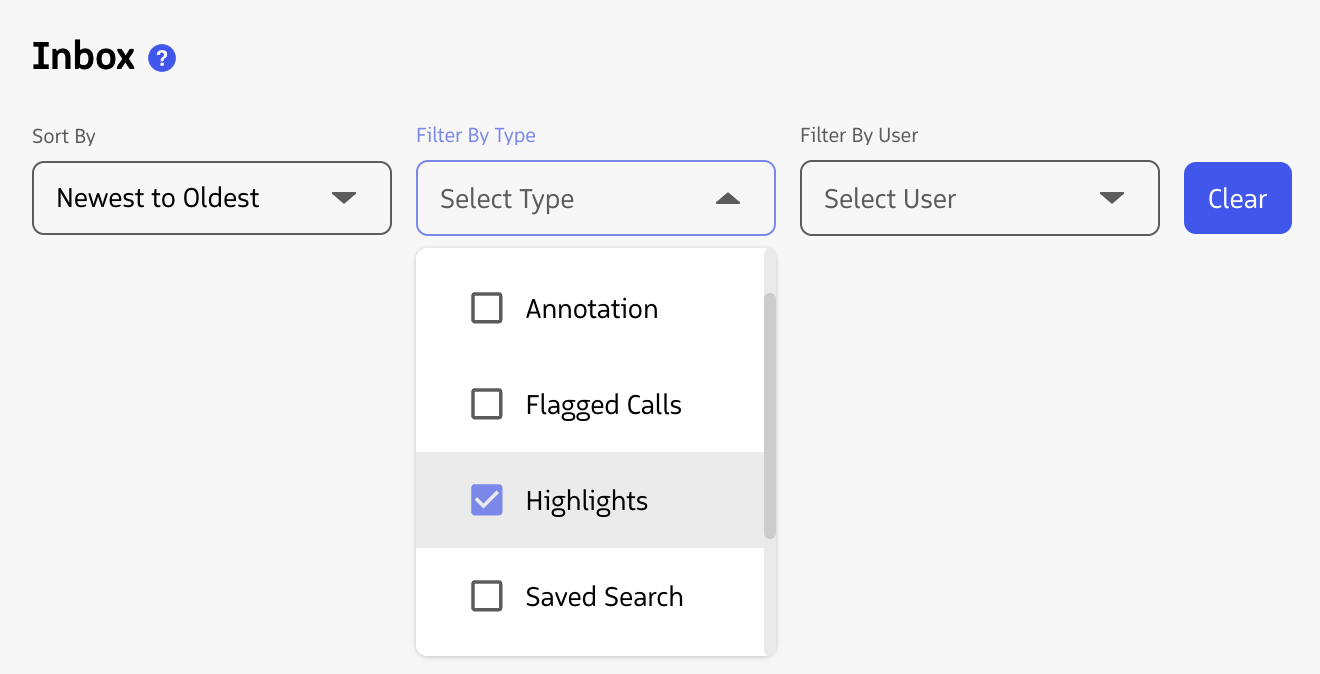The height and width of the screenshot is (674, 1320).
Task: Click the down arrow on Sort By
Action: click(345, 198)
